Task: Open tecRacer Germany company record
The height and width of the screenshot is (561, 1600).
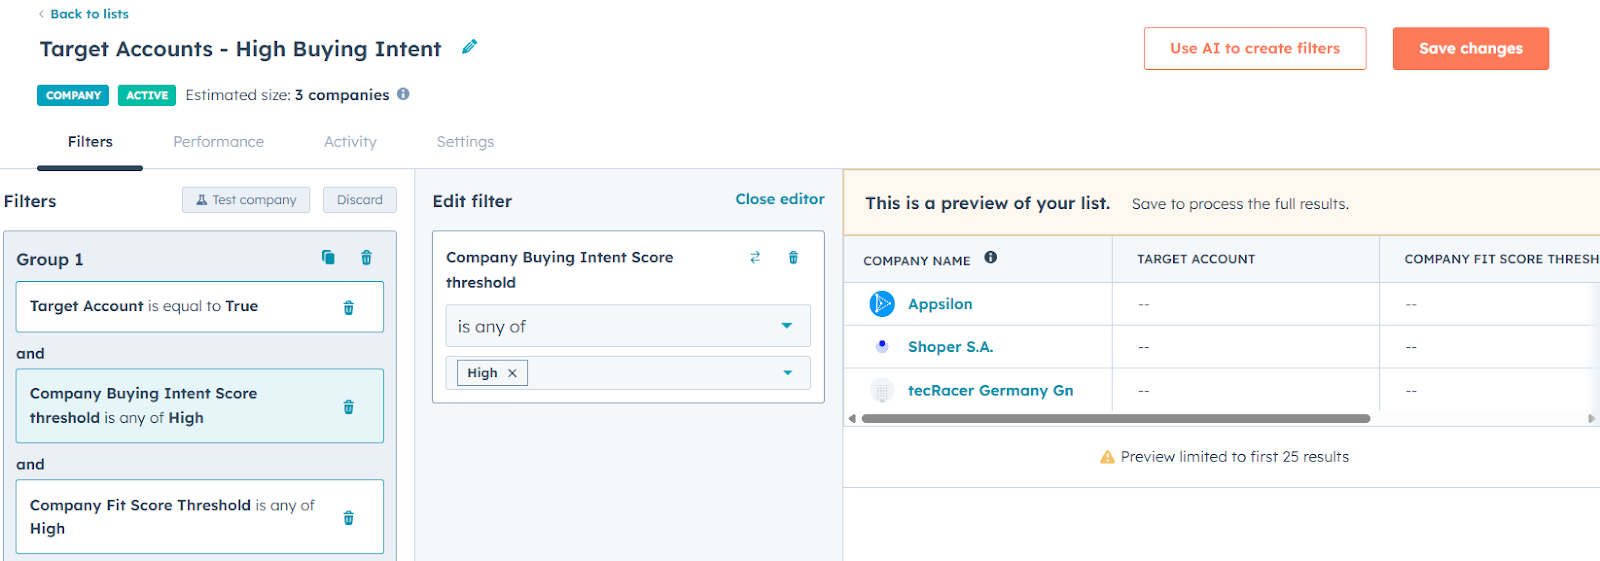Action: point(991,391)
